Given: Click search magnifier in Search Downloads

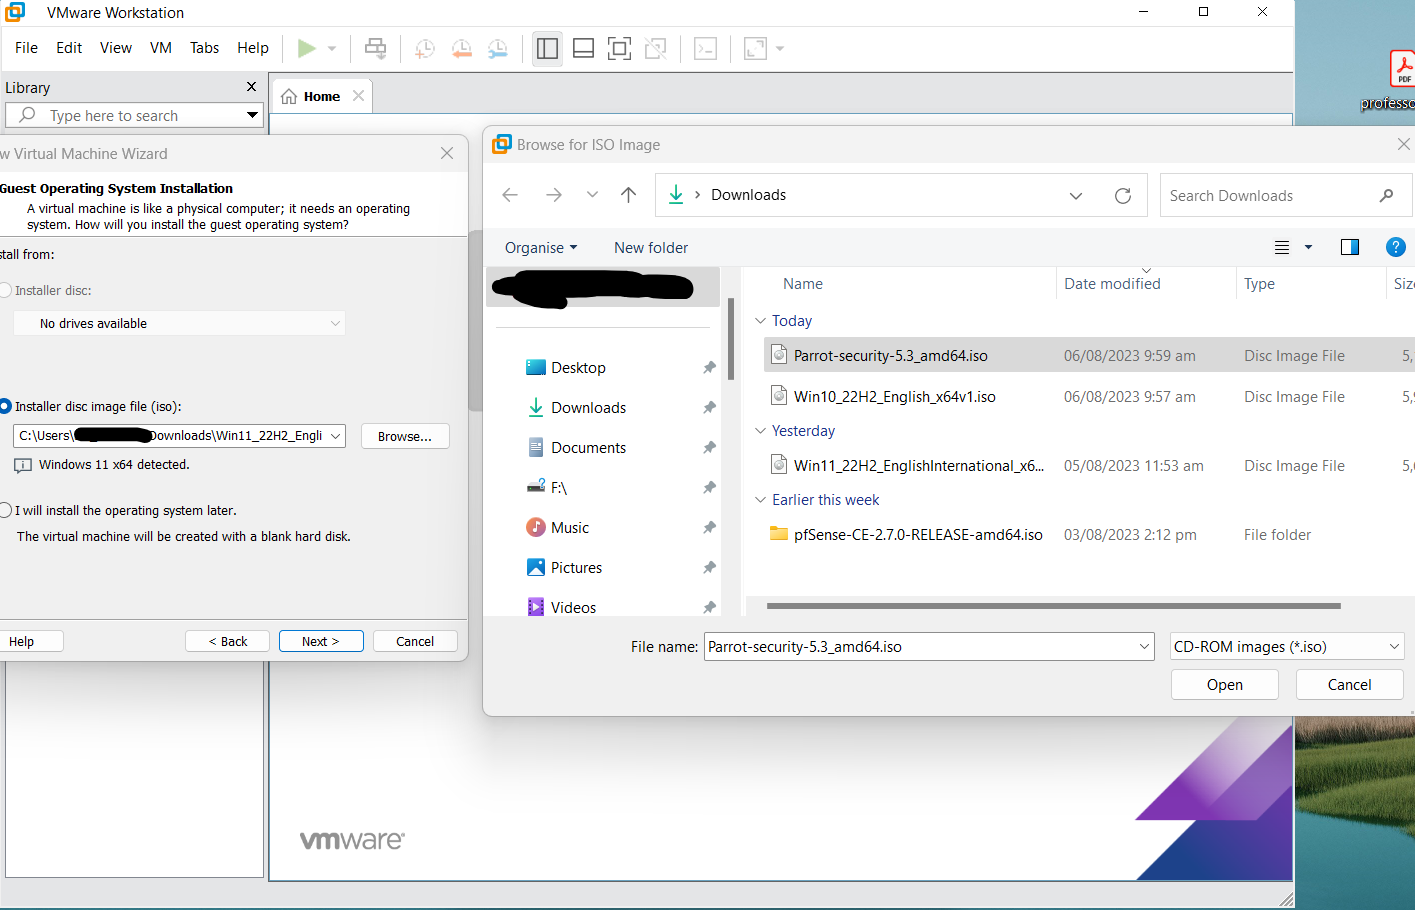Looking at the screenshot, I should click(x=1386, y=196).
